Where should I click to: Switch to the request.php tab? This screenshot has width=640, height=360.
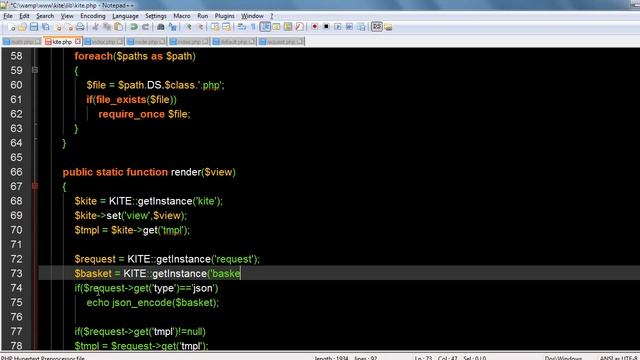pyautogui.click(x=281, y=42)
